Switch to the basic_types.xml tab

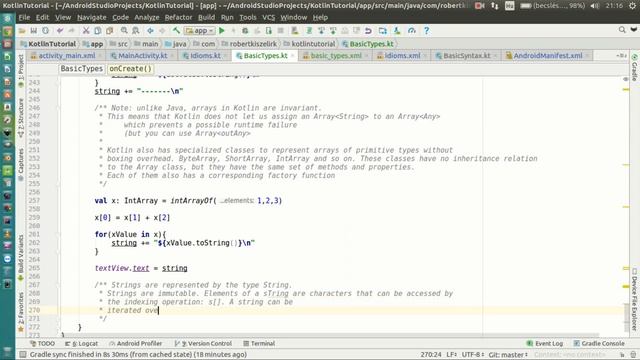point(336,56)
